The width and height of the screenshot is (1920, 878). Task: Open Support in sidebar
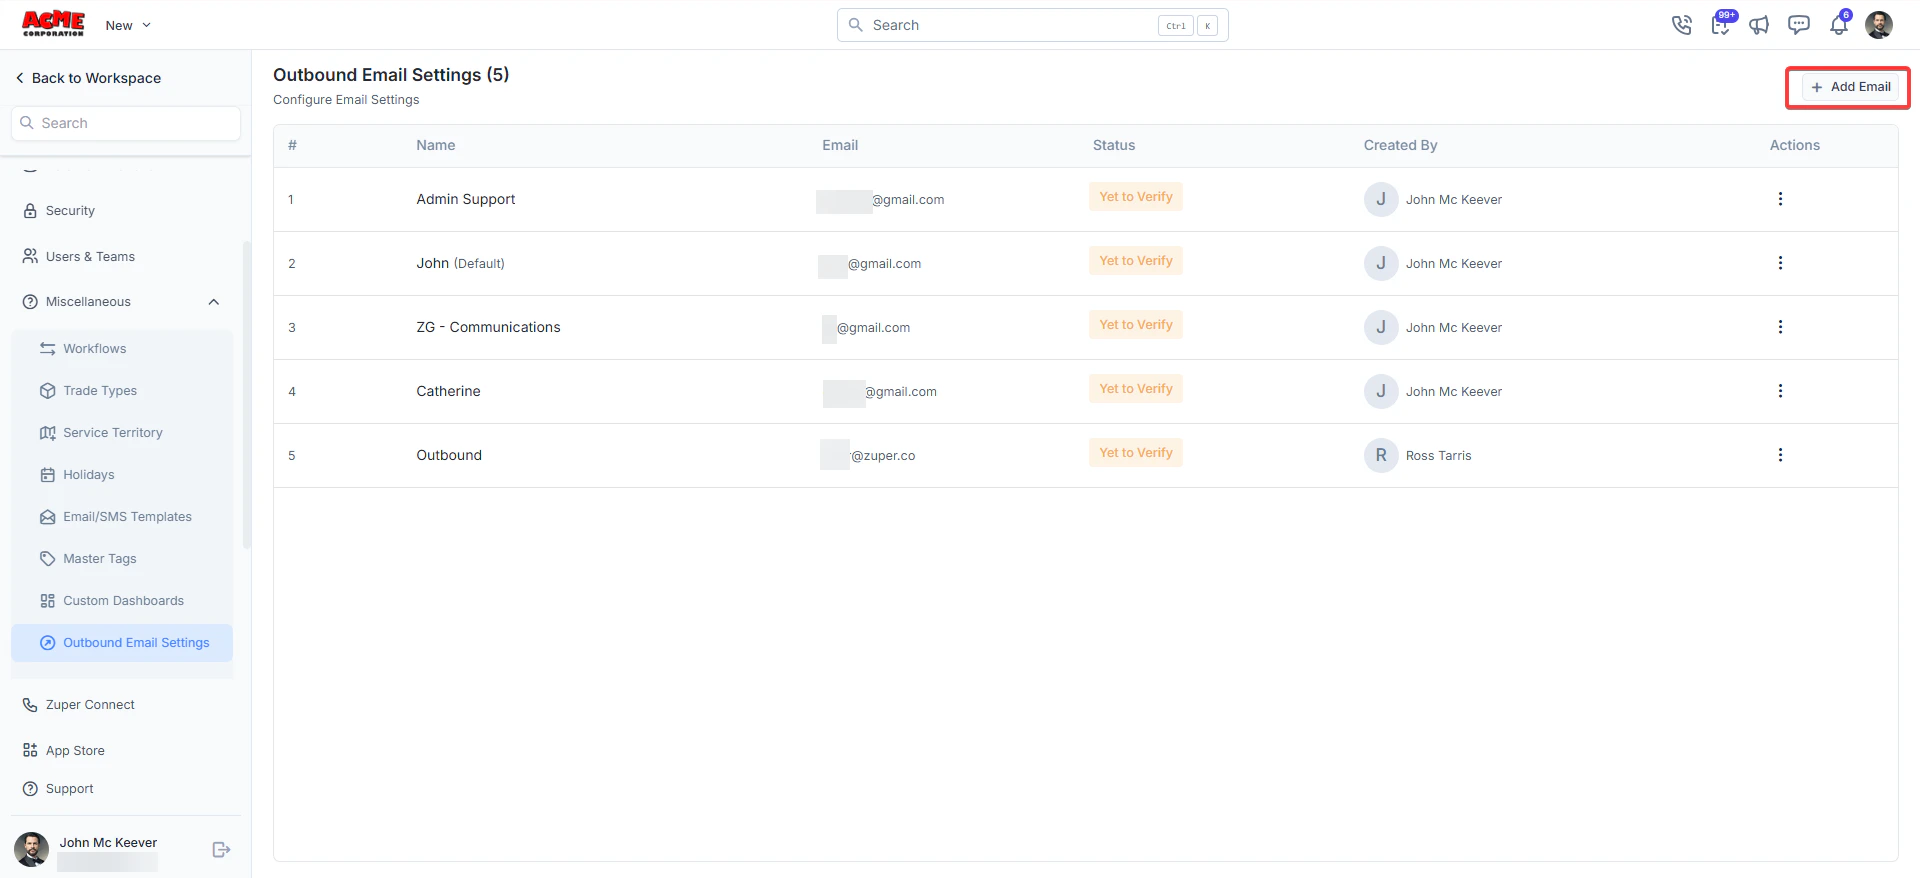(x=70, y=789)
